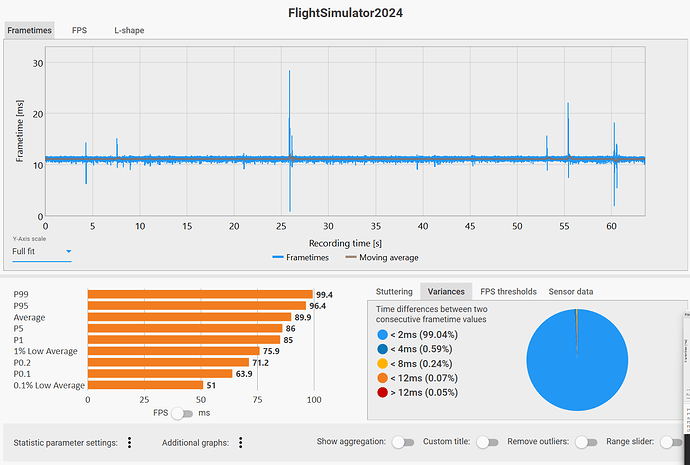Open Statistic parameter settings three-dot menu
Viewport: 690px width, 465px height.
pyautogui.click(x=129, y=443)
